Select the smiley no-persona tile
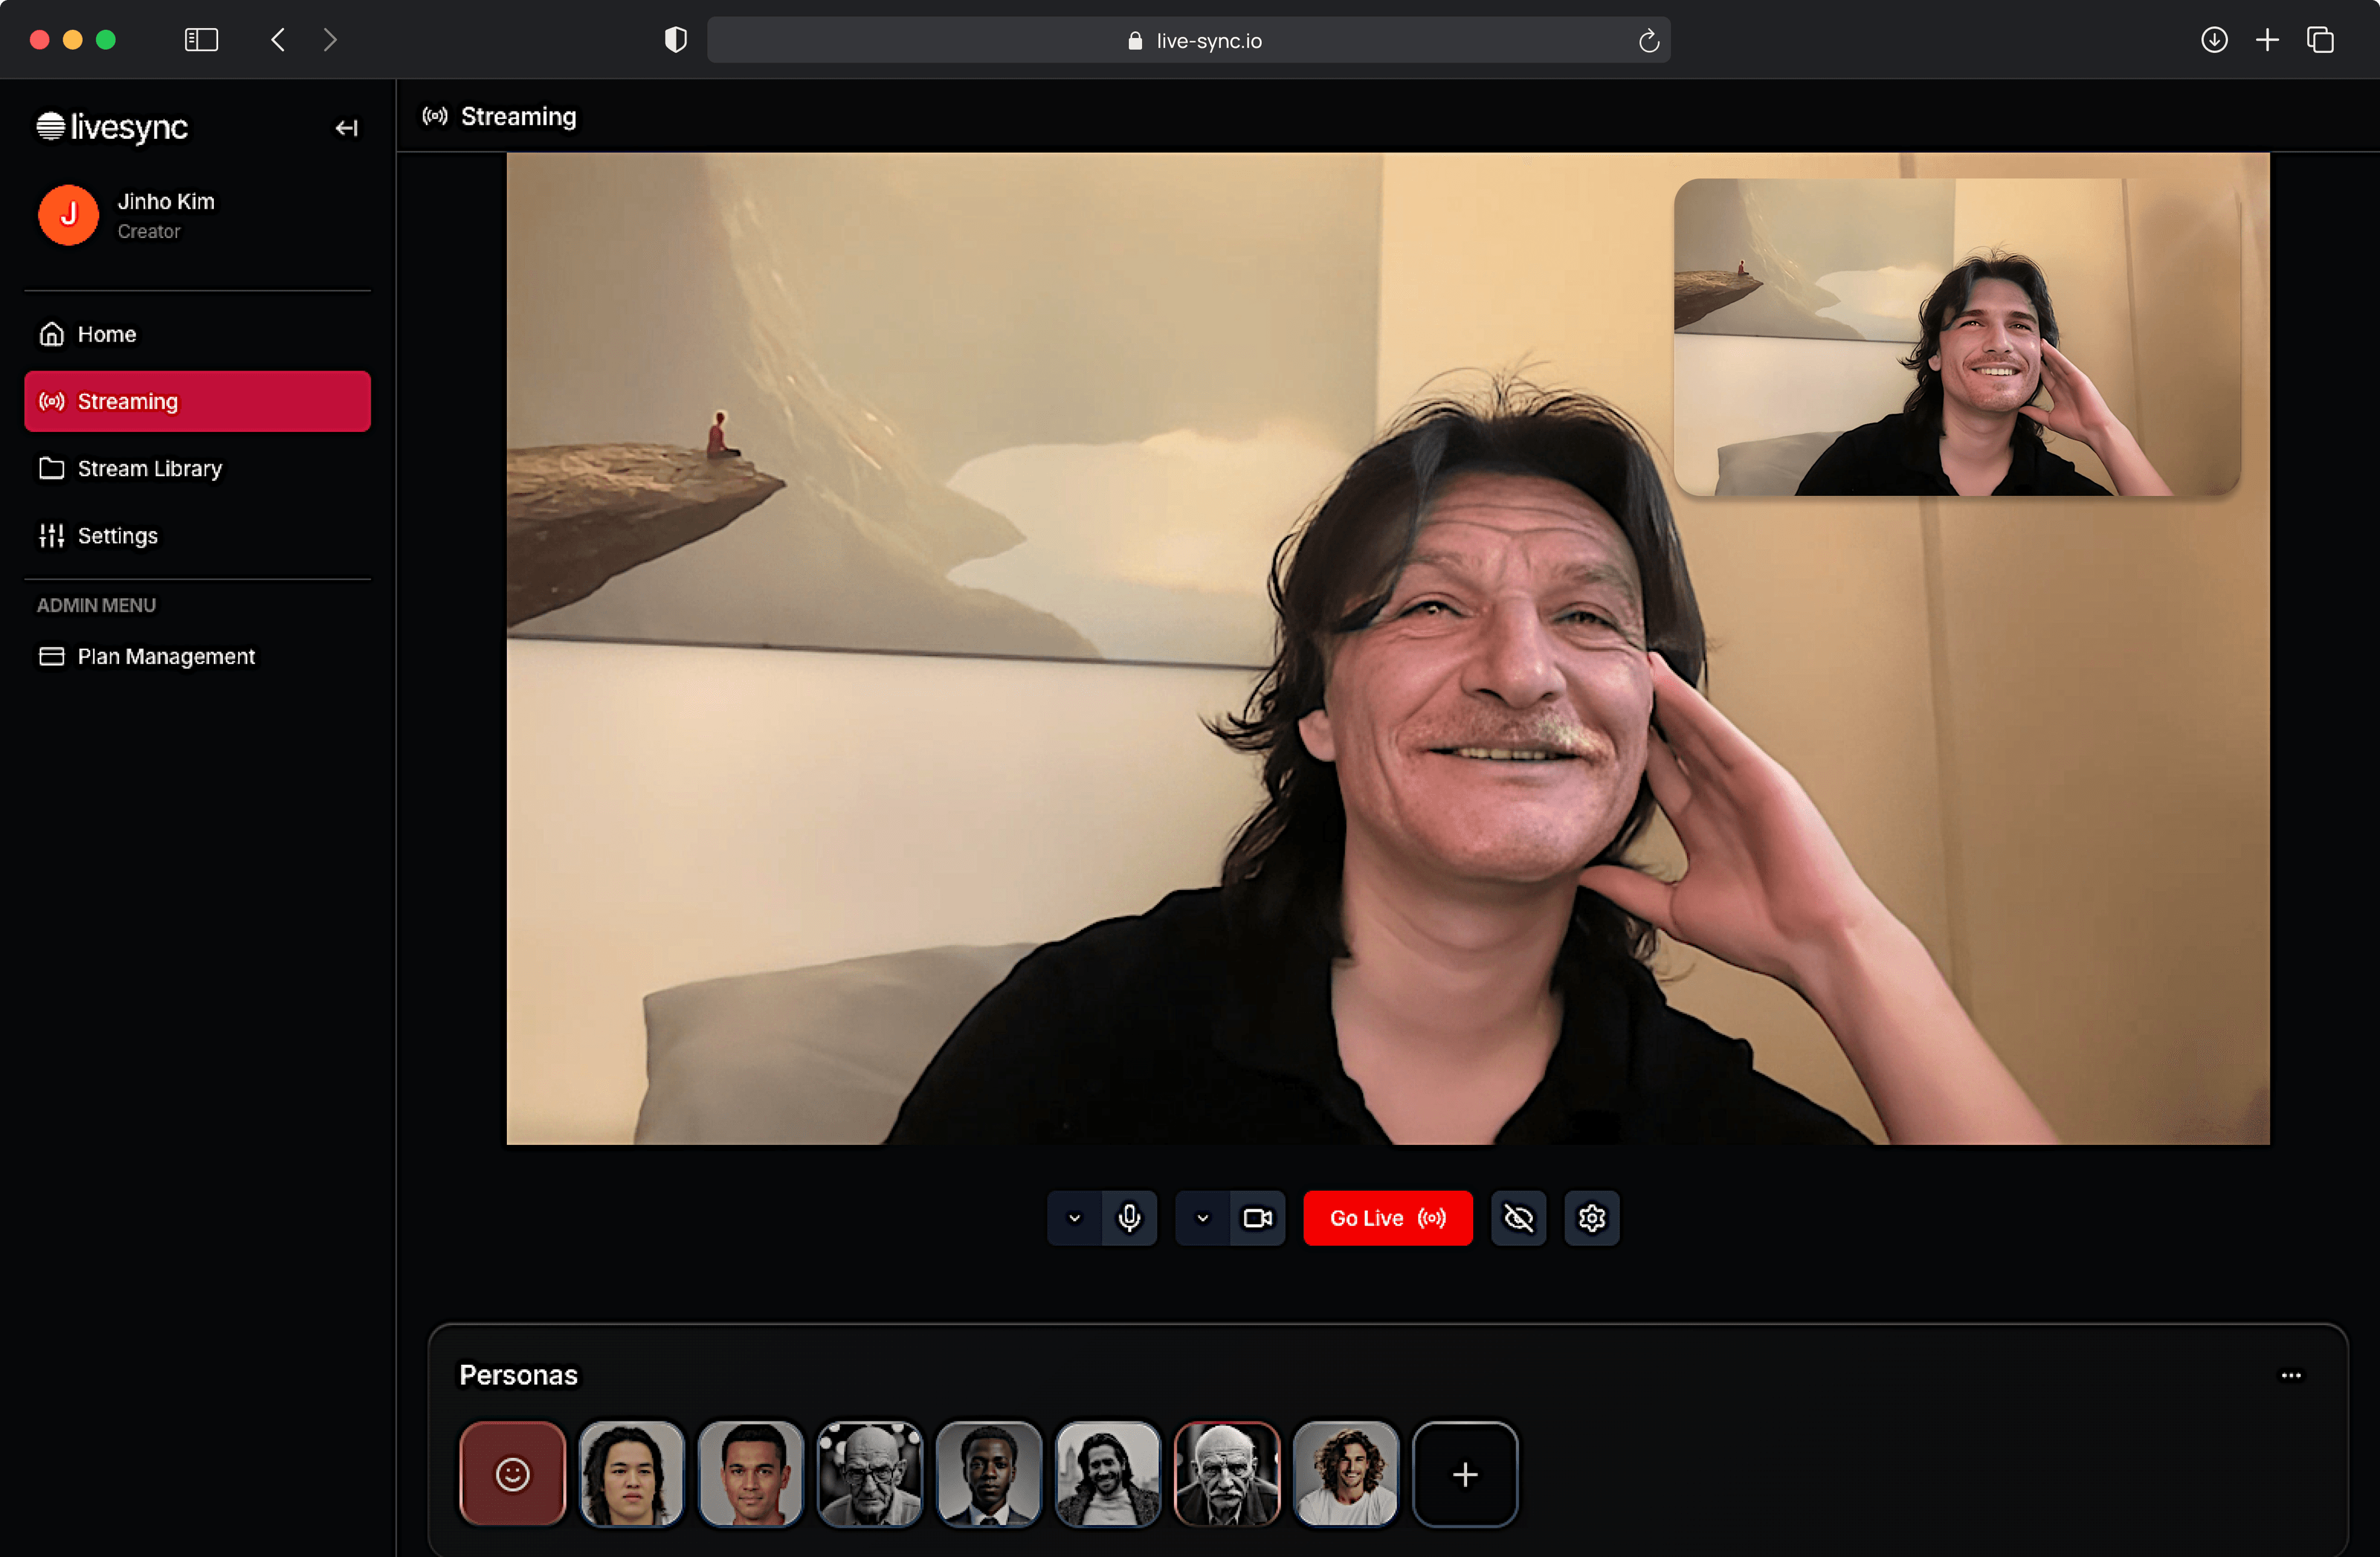 [512, 1473]
